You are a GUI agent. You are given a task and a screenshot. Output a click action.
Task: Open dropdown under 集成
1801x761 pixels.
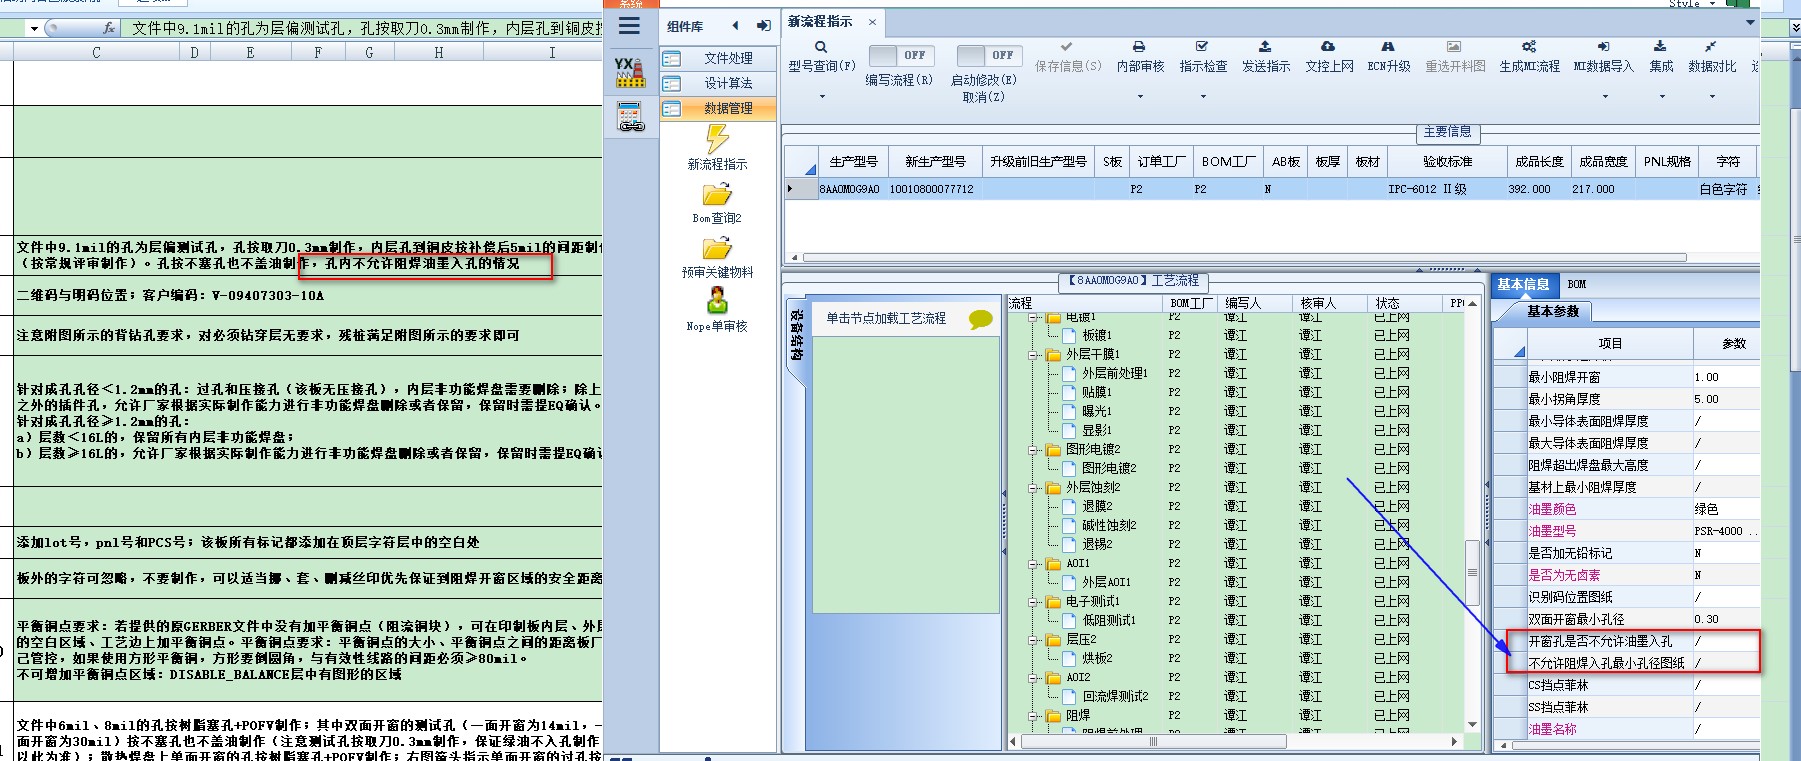[1662, 97]
